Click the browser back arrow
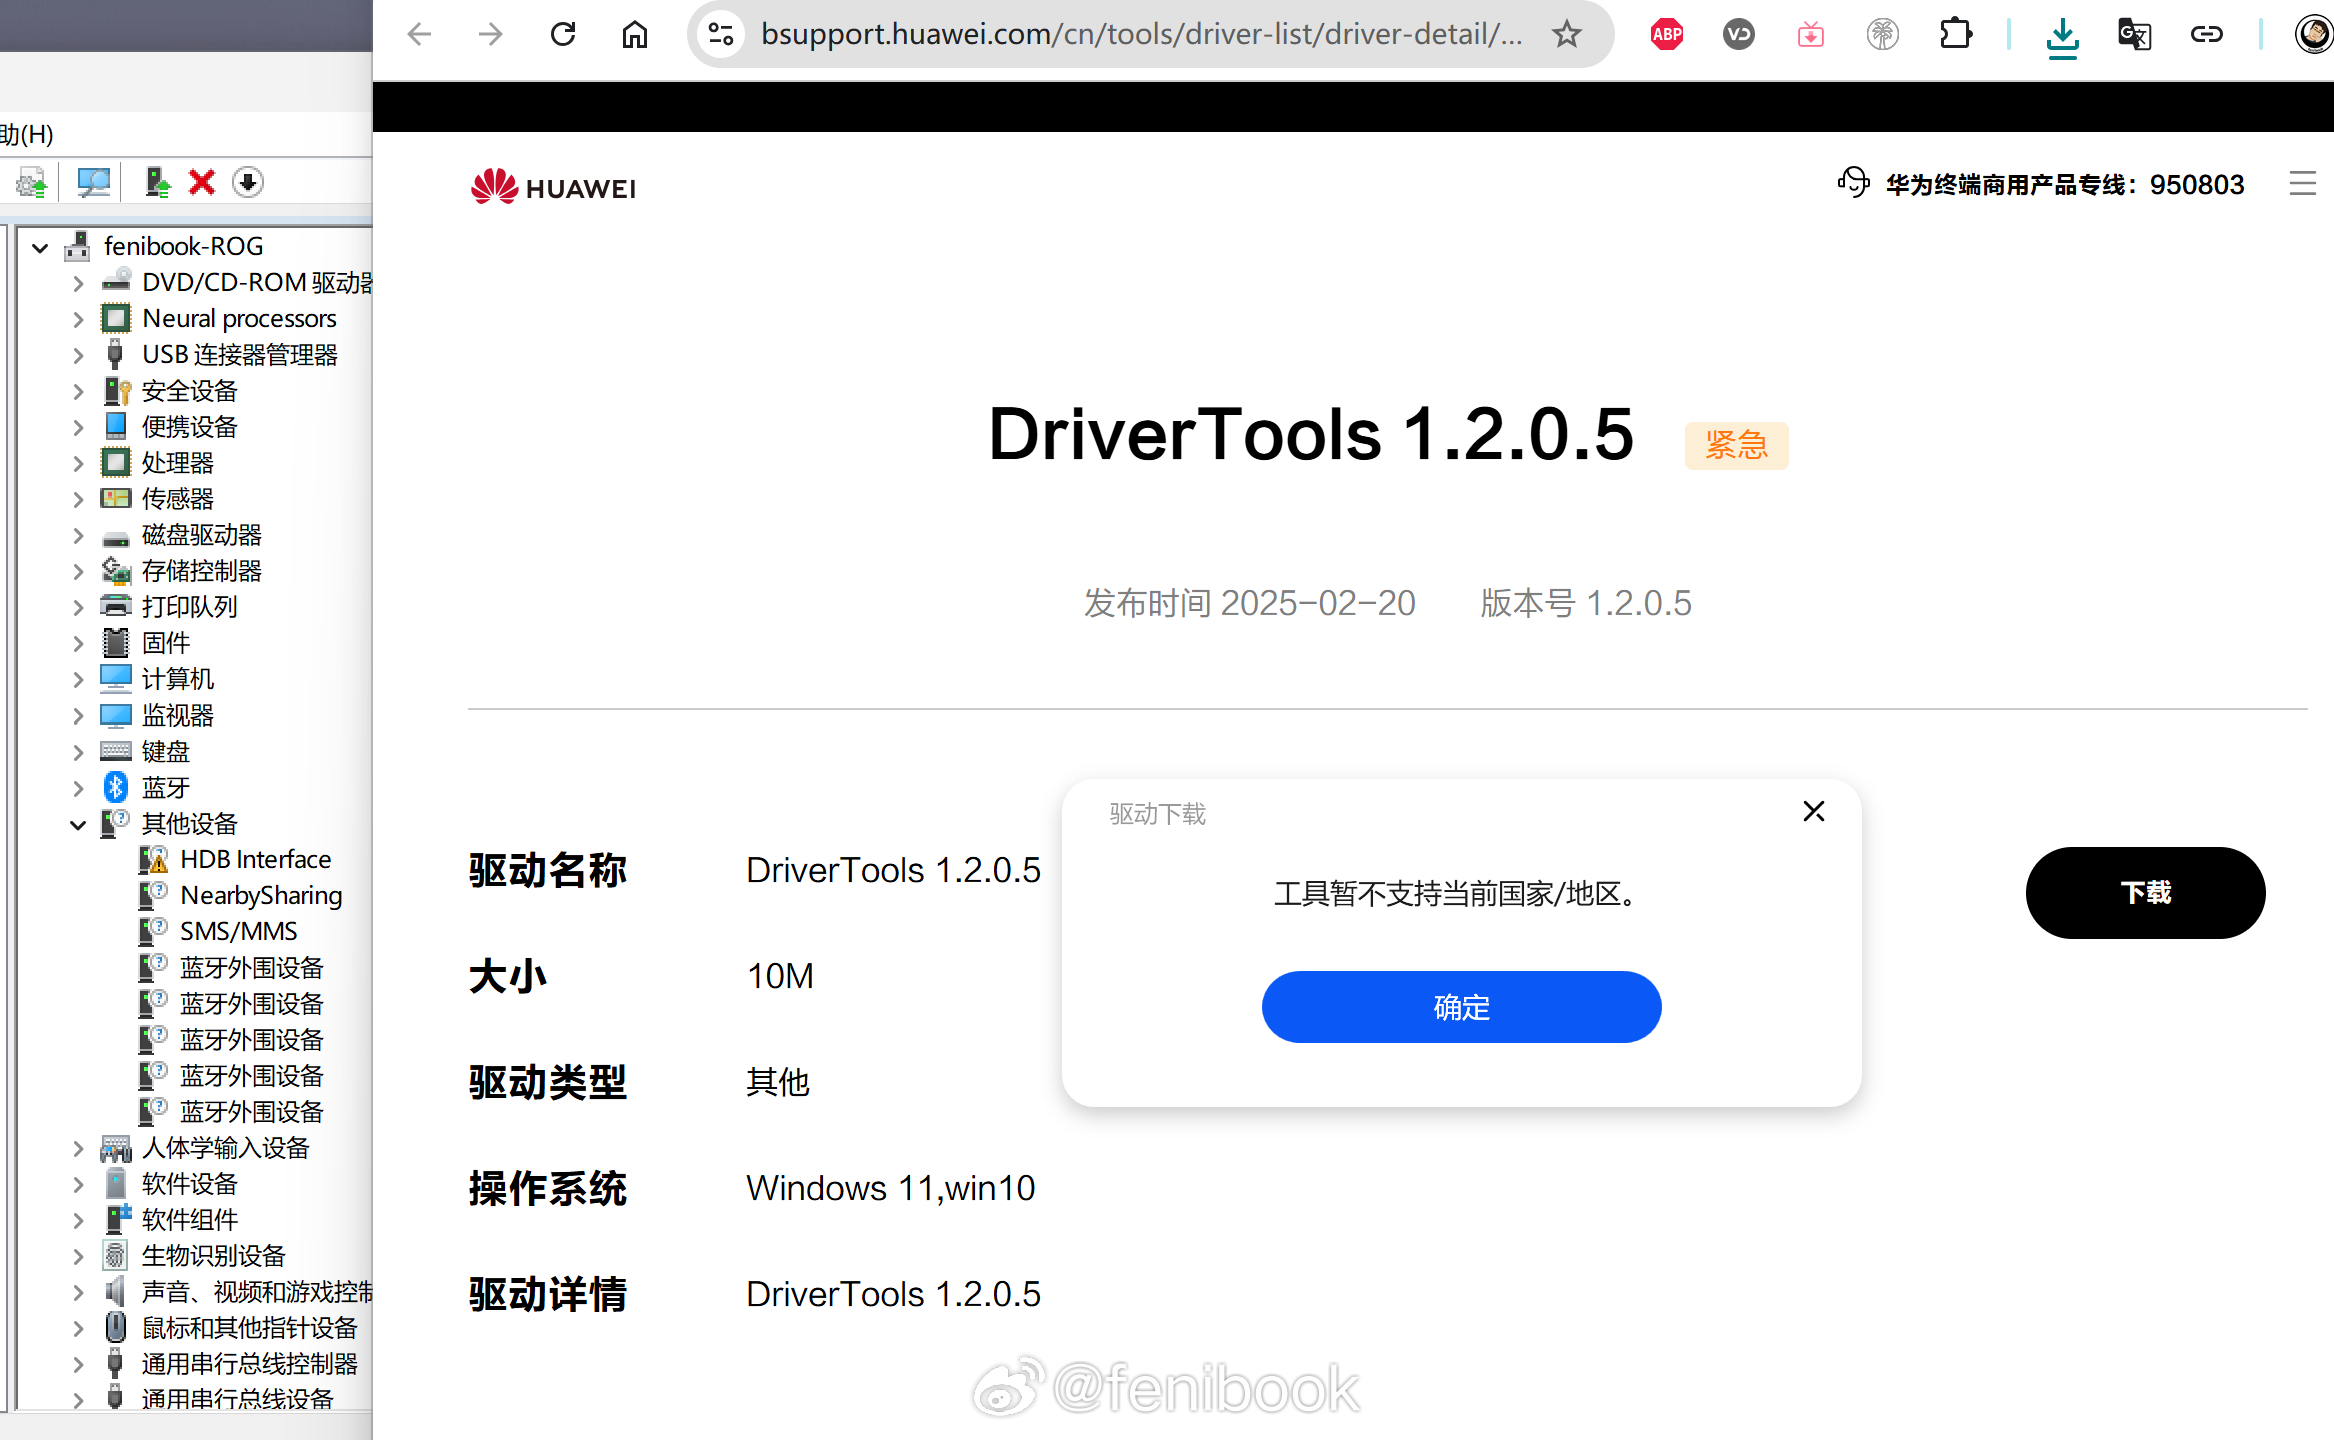Image resolution: width=2334 pixels, height=1440 pixels. tap(420, 35)
